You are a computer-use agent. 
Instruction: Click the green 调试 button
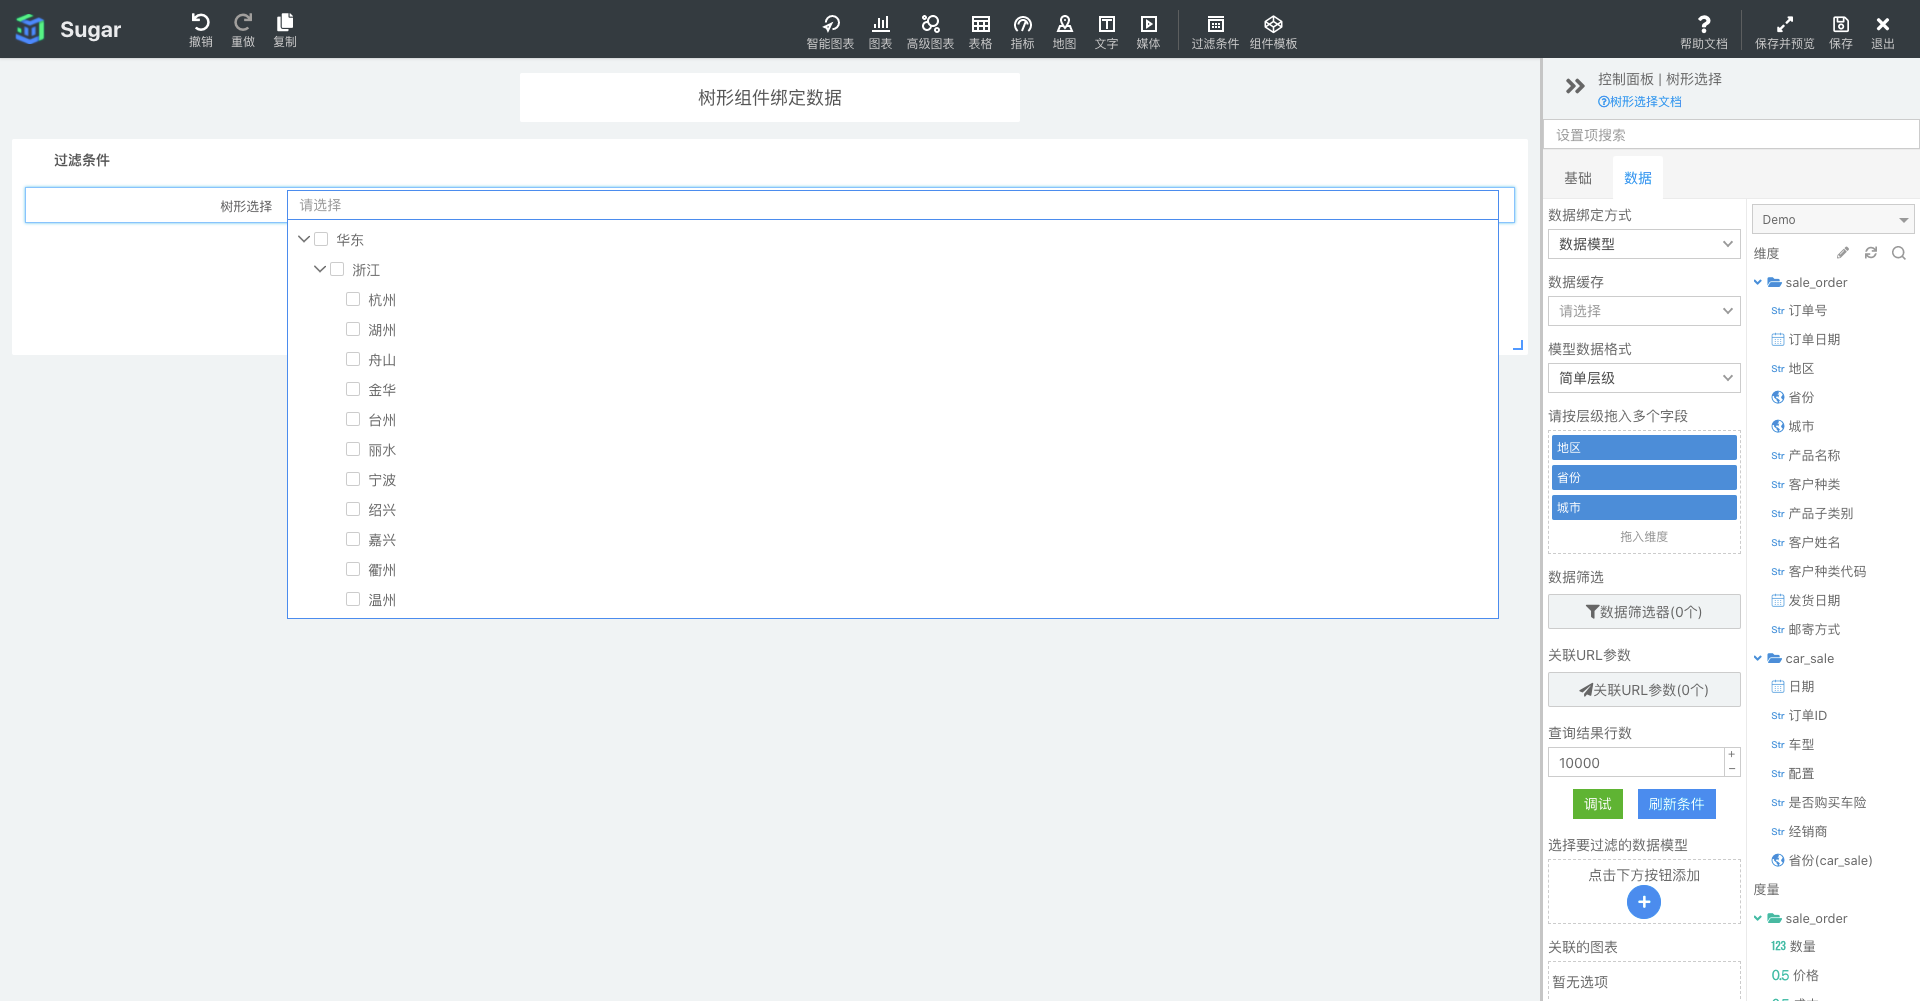[1597, 804]
